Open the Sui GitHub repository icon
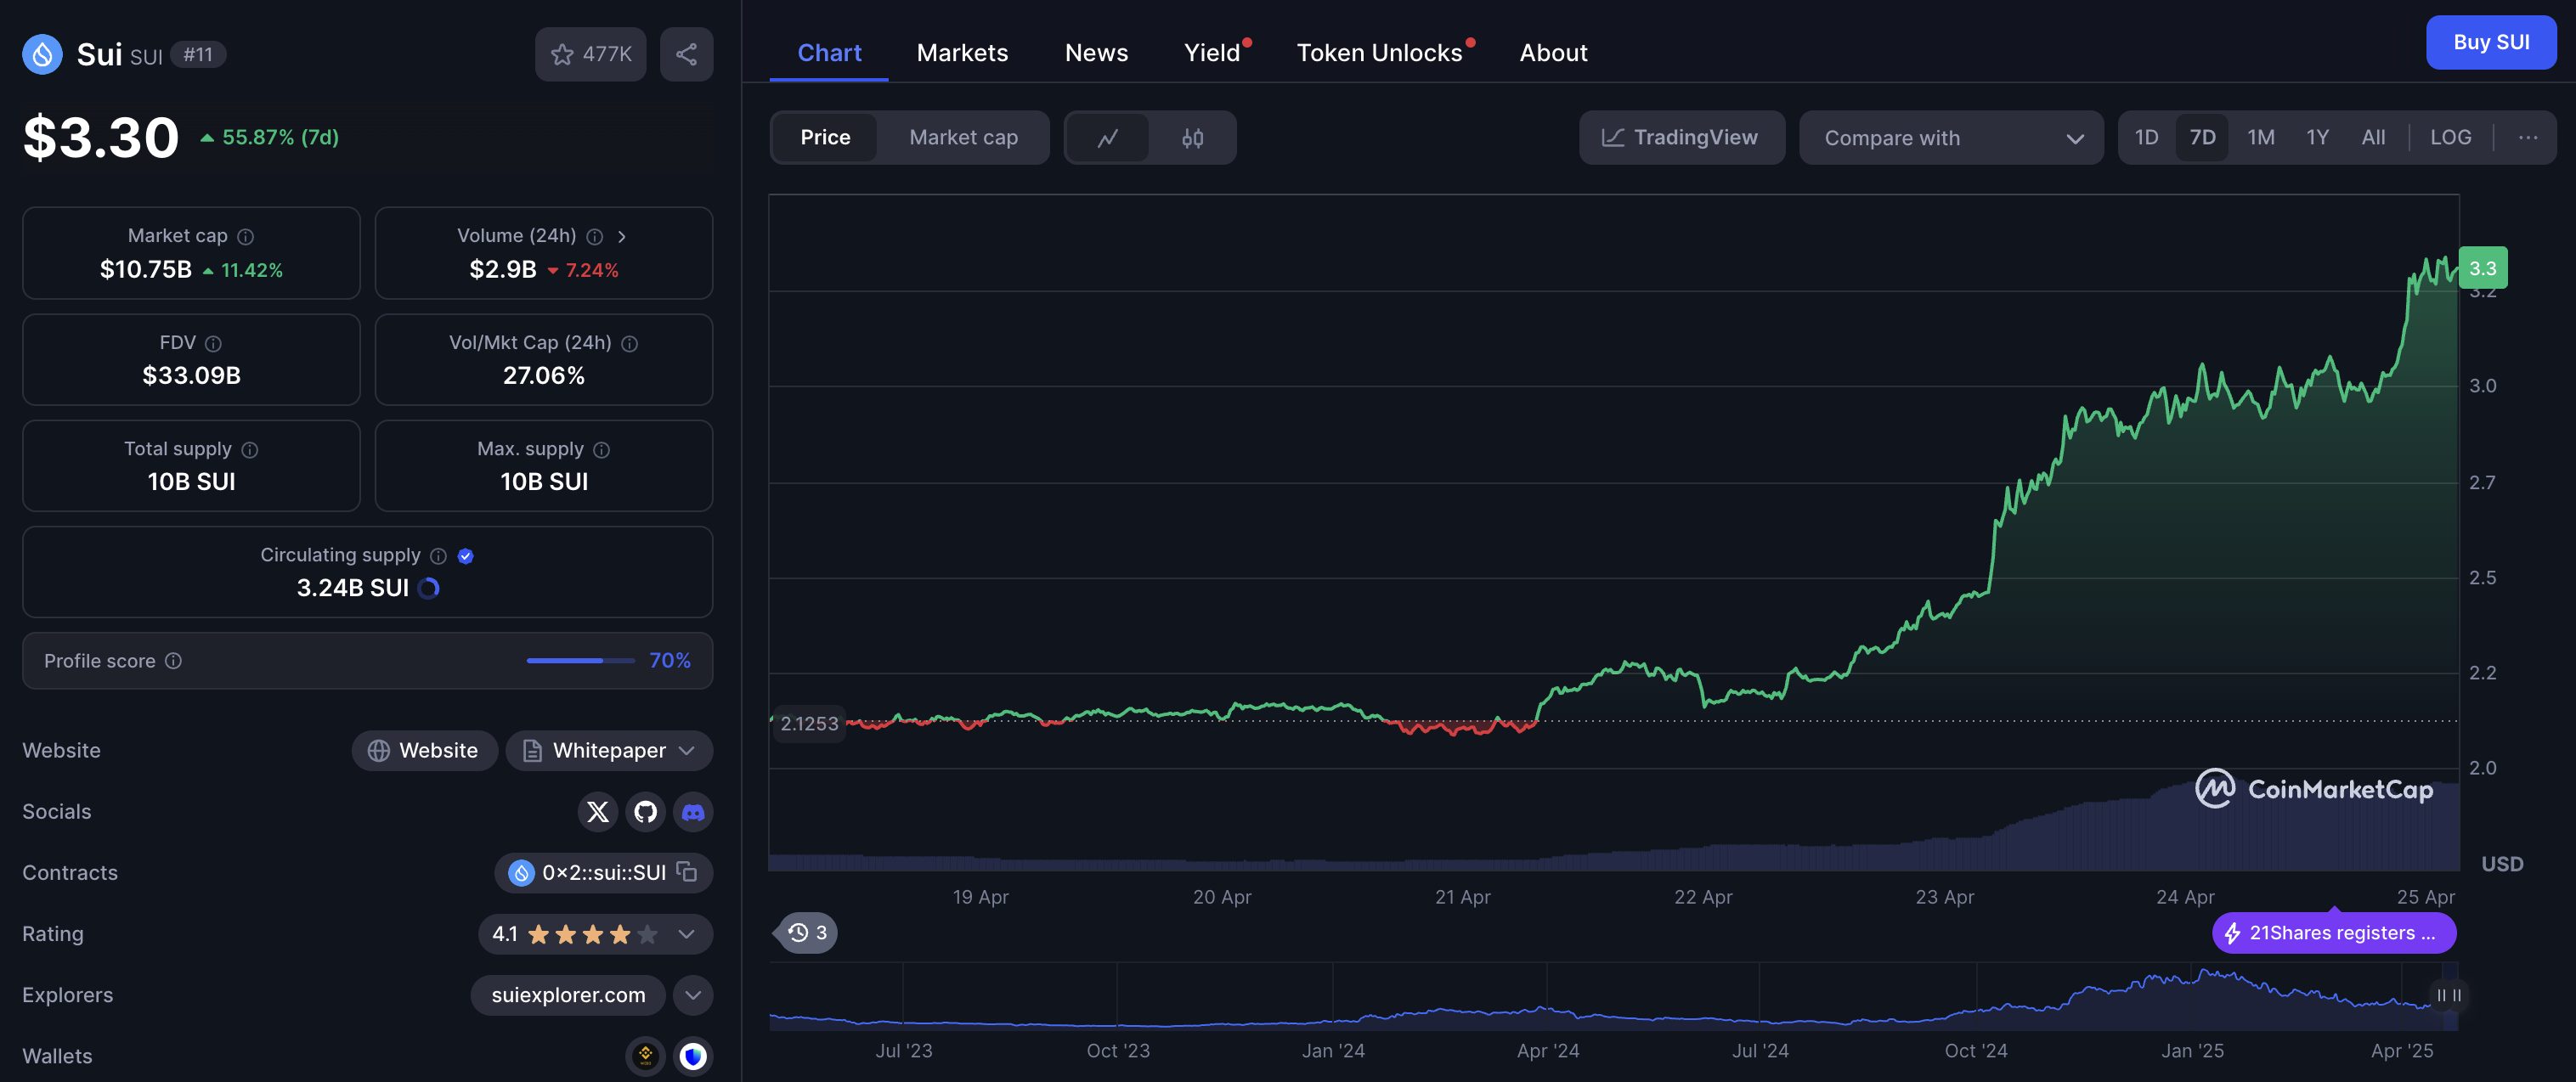Screen dimensions: 2576x1082 645,812
